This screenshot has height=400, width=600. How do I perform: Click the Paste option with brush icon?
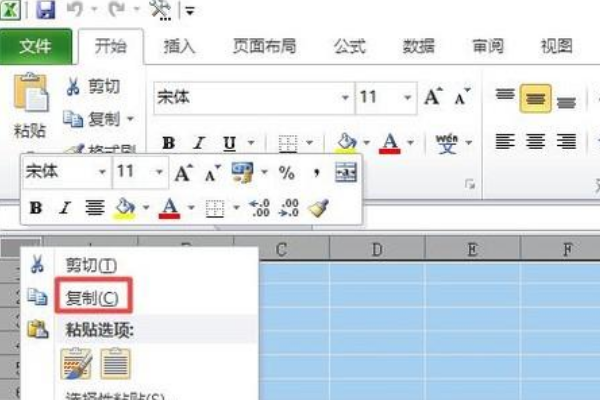[76, 363]
